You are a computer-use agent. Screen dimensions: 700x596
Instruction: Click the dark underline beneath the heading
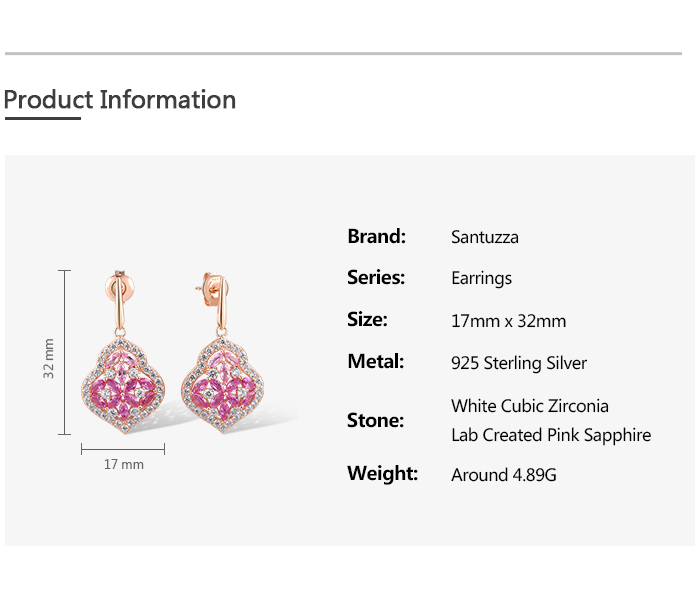(x=42, y=118)
